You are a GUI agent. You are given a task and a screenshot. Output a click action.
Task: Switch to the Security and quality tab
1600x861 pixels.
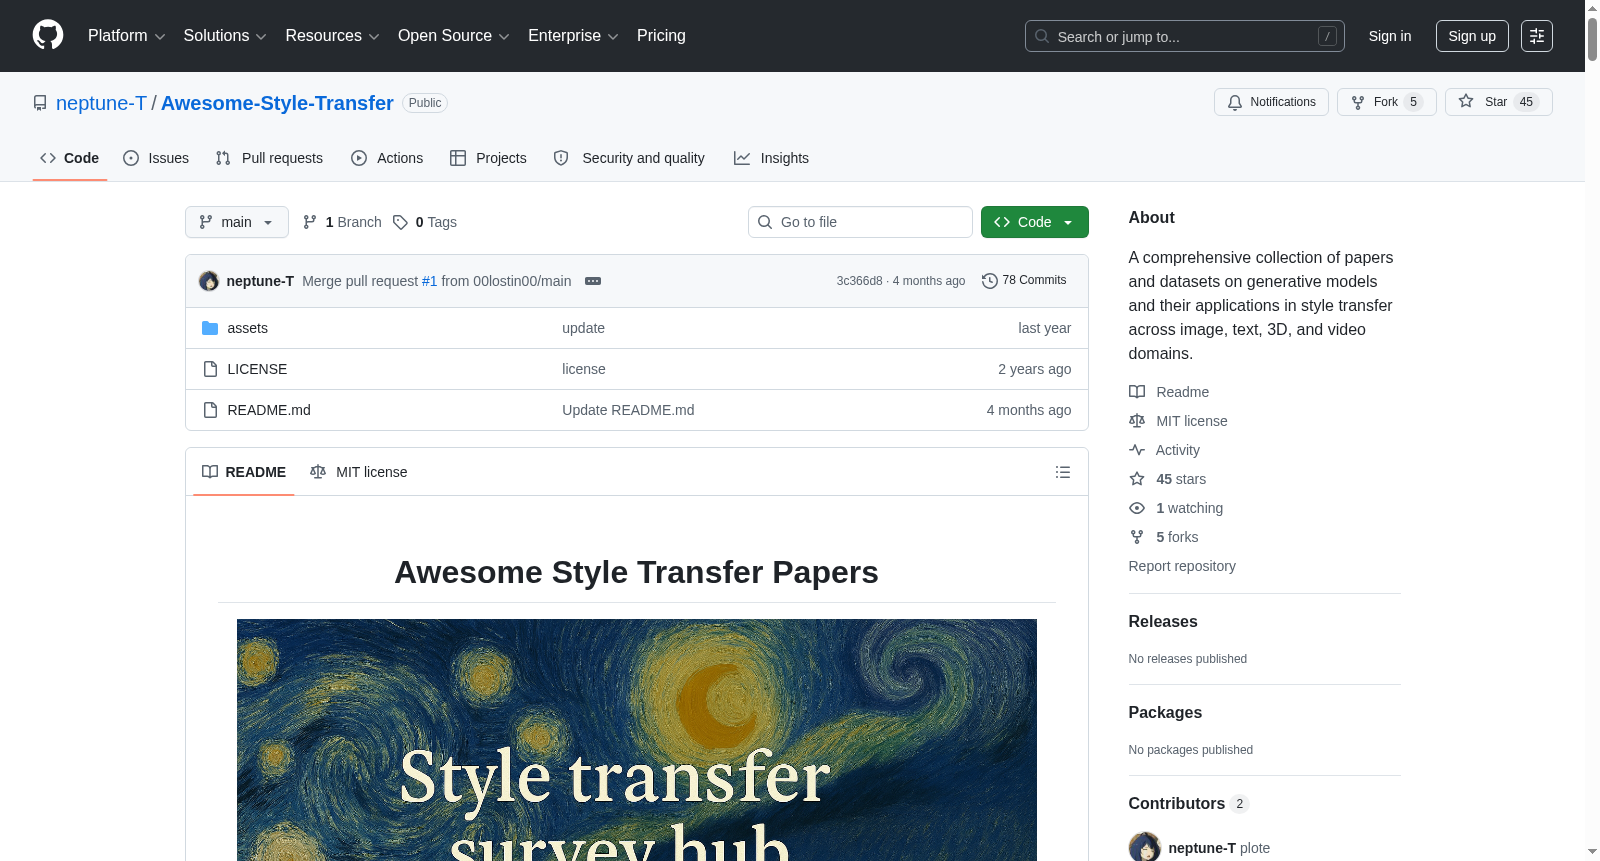click(629, 158)
